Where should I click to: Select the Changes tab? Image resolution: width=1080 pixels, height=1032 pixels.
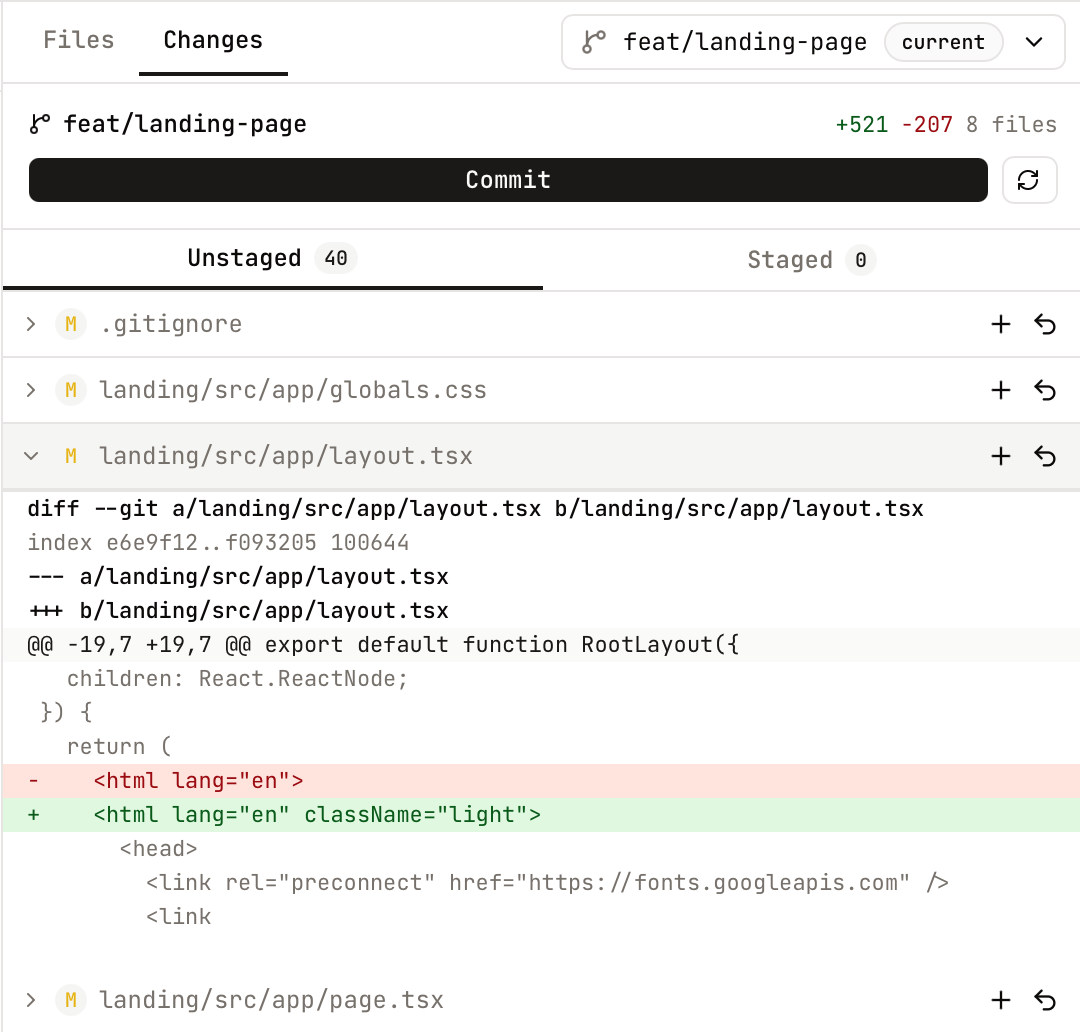(x=212, y=40)
